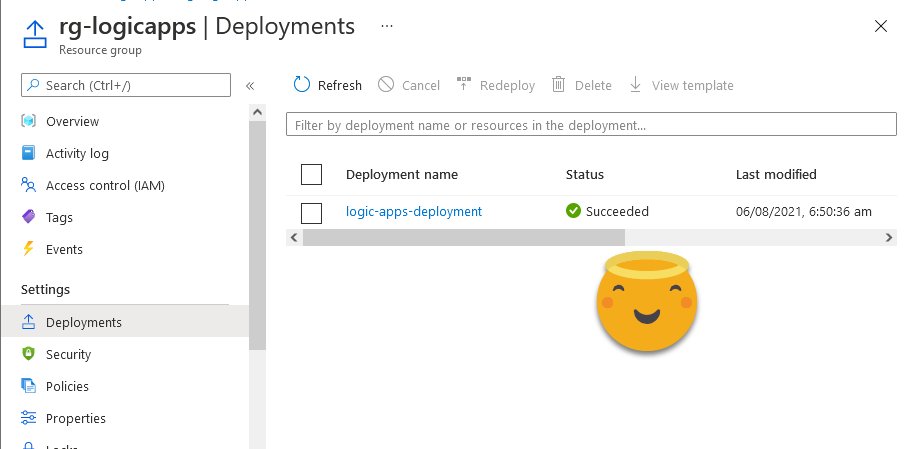The image size is (905, 449).
Task: Click the Delete button label
Action: [x=593, y=85]
